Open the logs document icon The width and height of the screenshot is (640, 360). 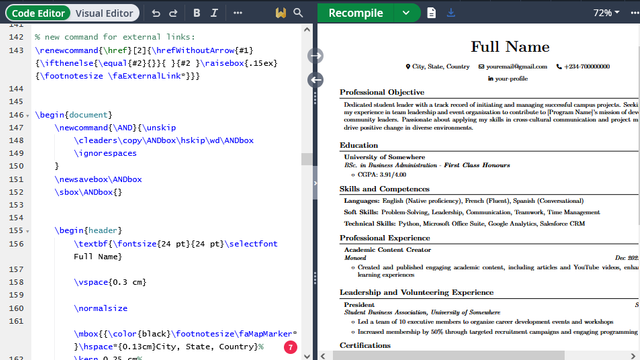tap(431, 13)
